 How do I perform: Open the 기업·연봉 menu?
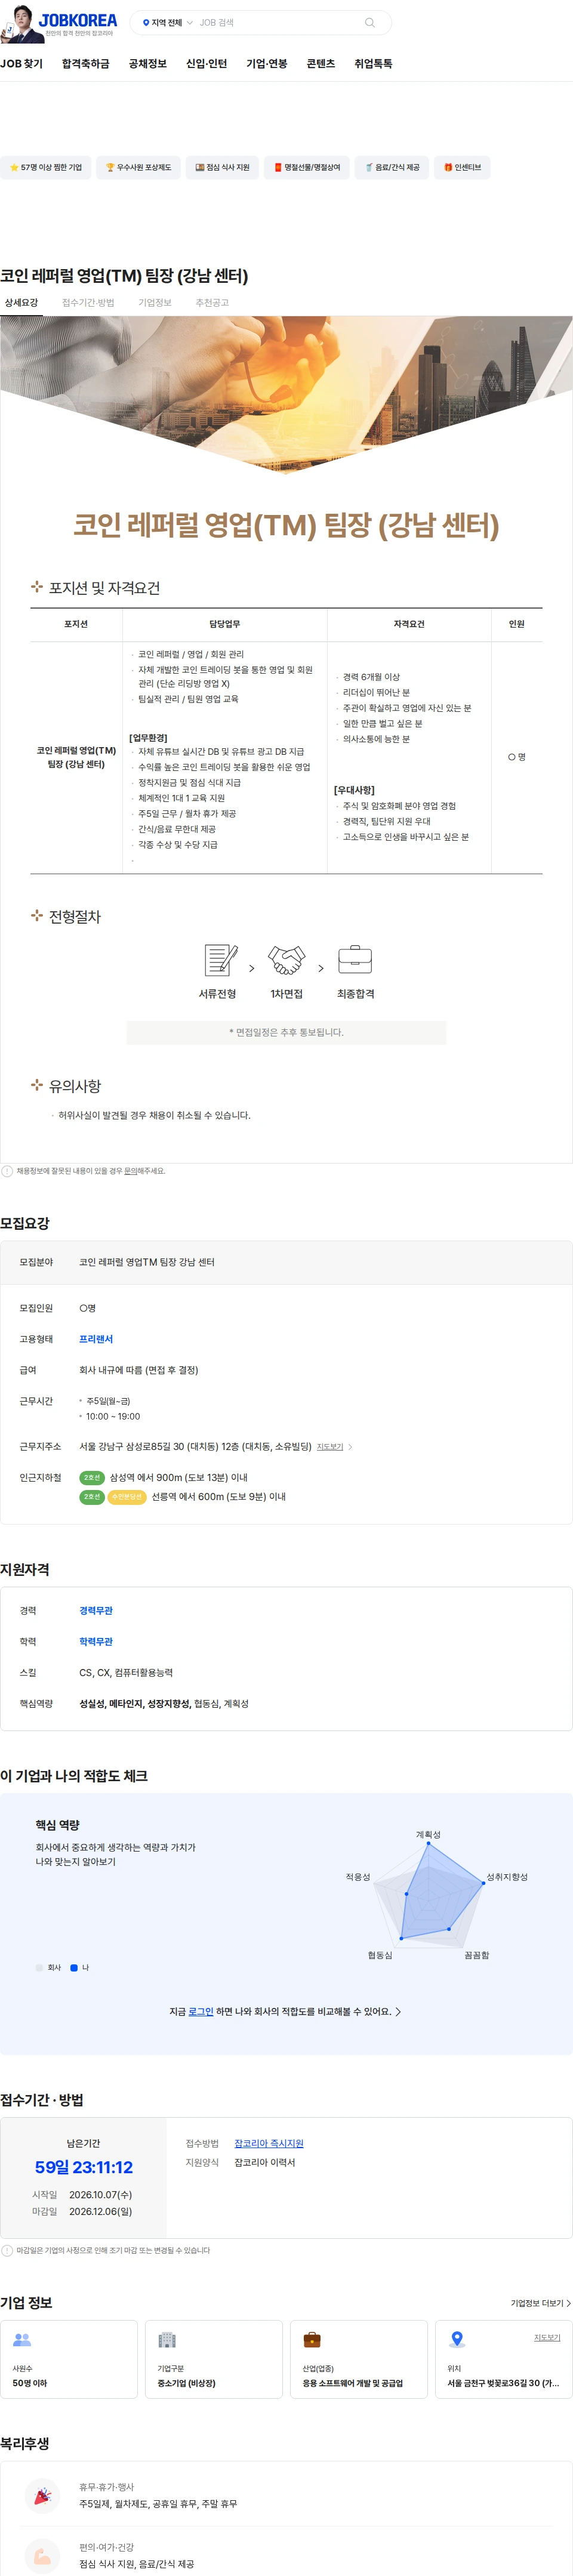(x=267, y=64)
